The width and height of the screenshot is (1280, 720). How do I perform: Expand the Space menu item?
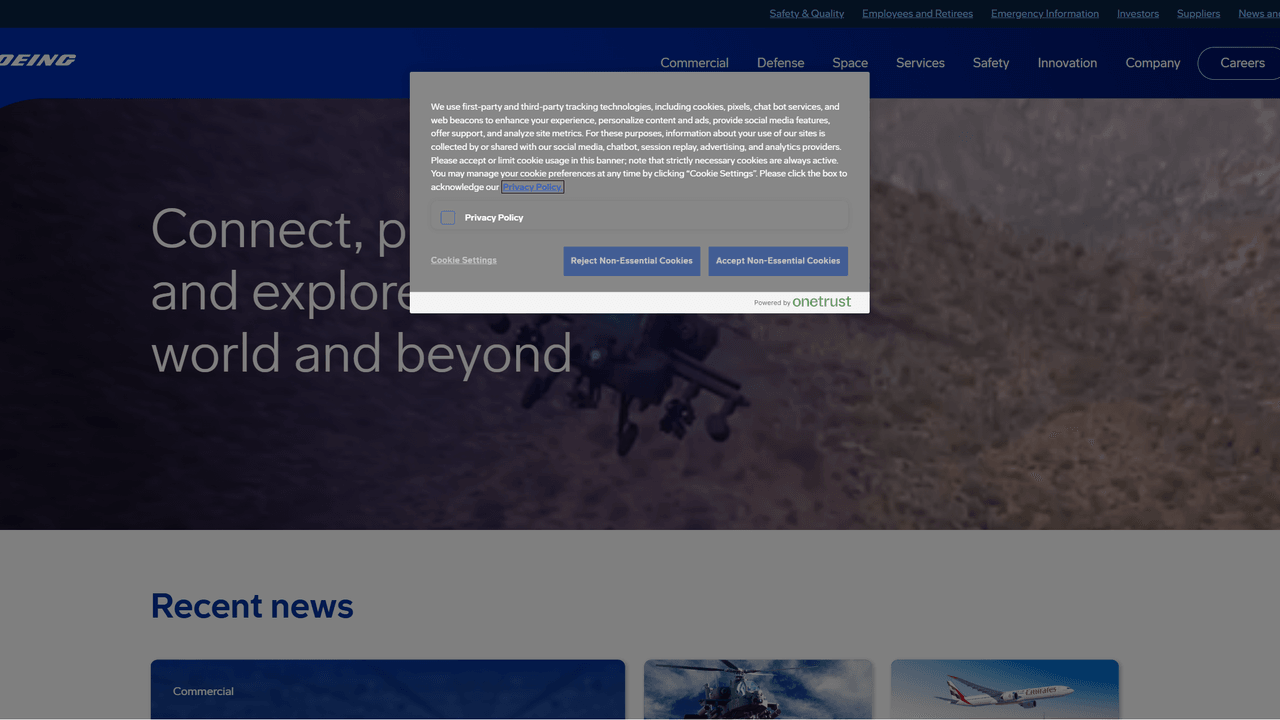click(x=850, y=63)
